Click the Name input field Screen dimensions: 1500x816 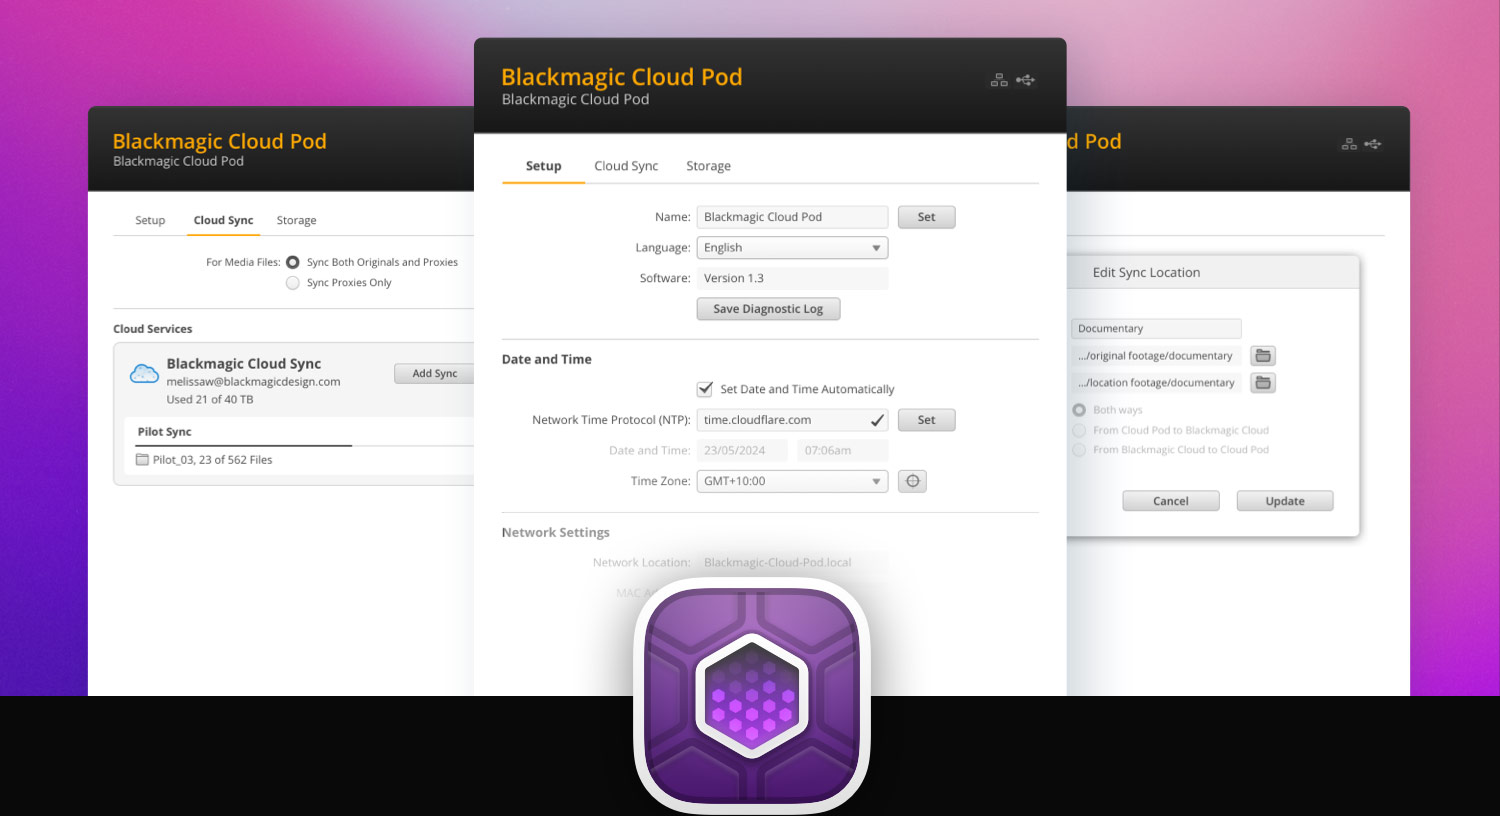(791, 216)
